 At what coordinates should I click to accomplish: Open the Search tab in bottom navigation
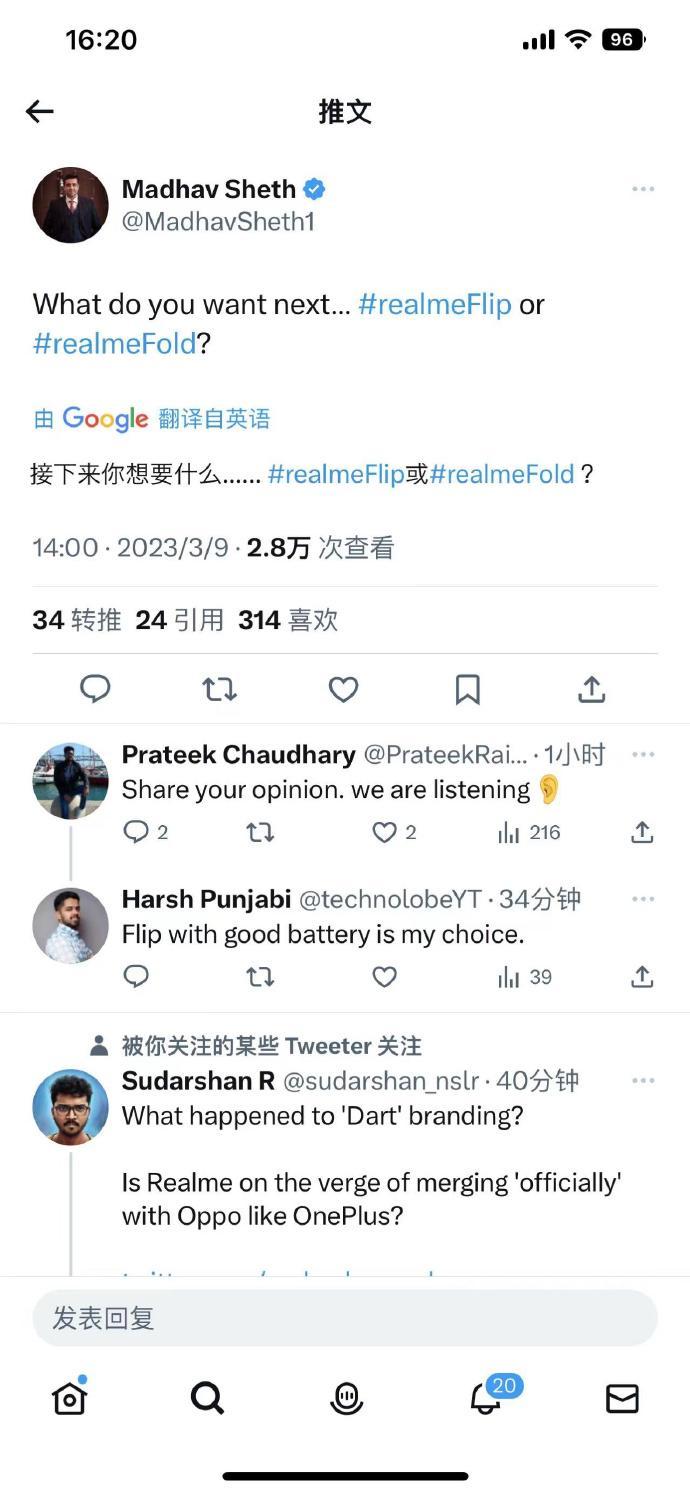coord(206,1398)
